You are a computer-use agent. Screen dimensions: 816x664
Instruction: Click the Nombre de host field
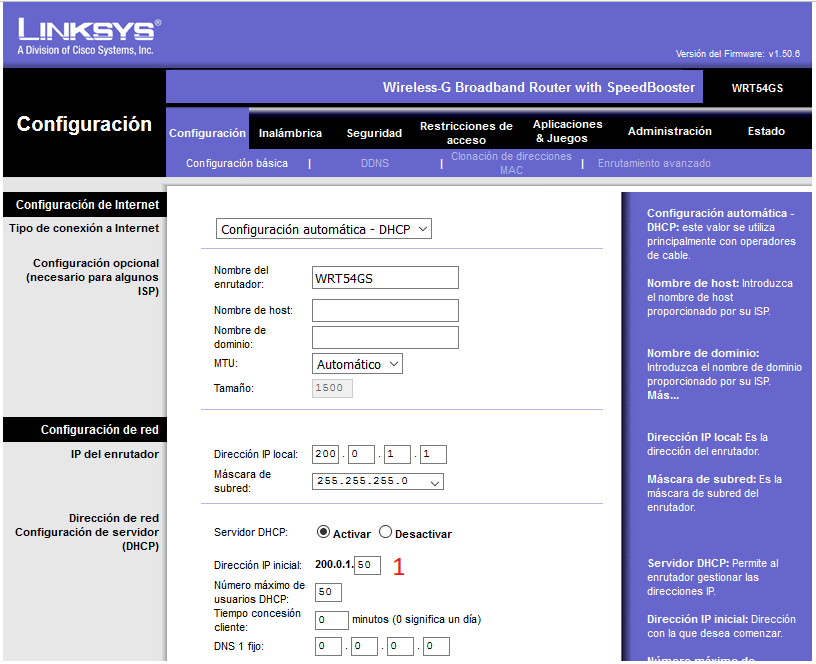[x=385, y=311]
